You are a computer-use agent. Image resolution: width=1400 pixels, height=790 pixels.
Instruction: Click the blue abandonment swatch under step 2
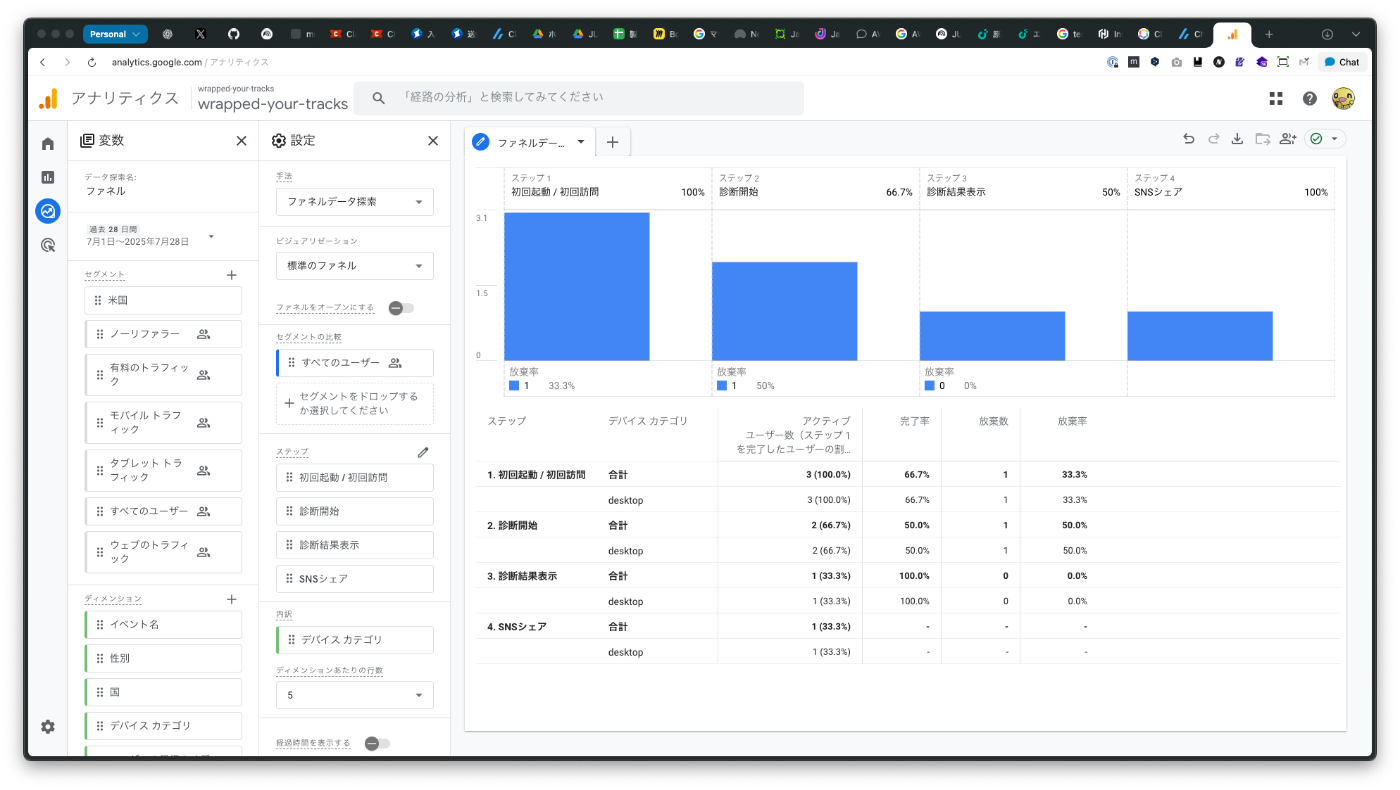722,385
